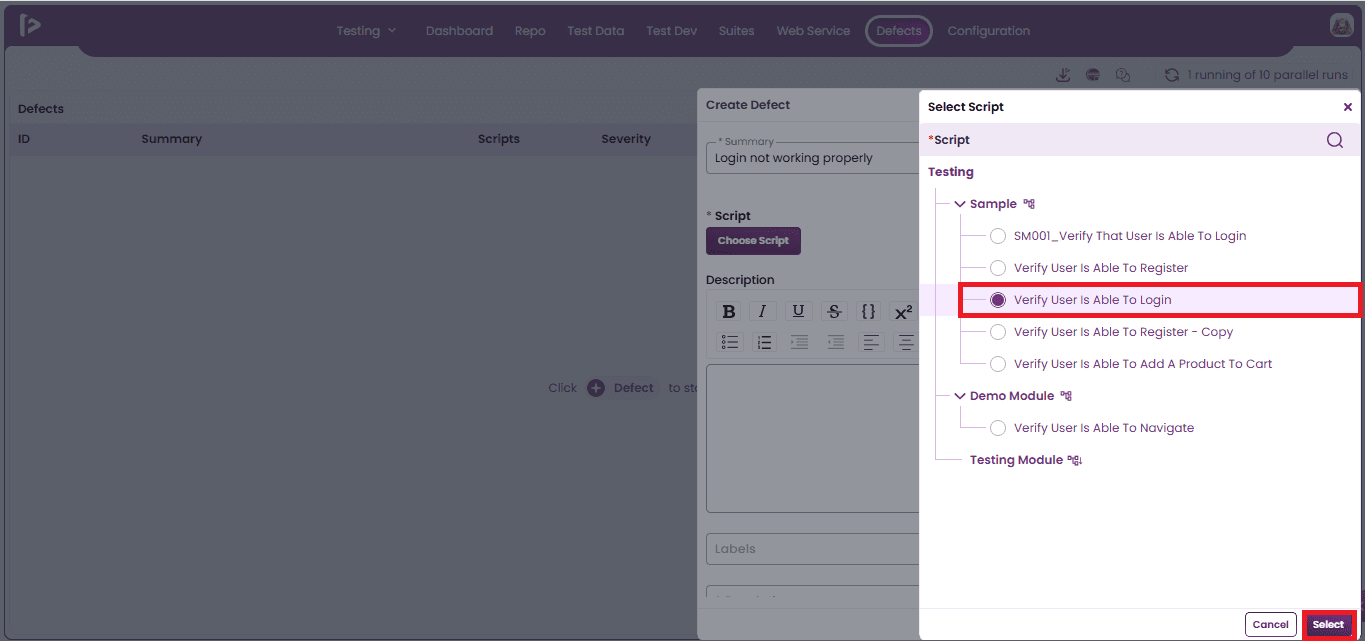Viewport: 1365px width, 641px height.
Task: Click the plus icon beside Defect
Action: [x=596, y=388]
